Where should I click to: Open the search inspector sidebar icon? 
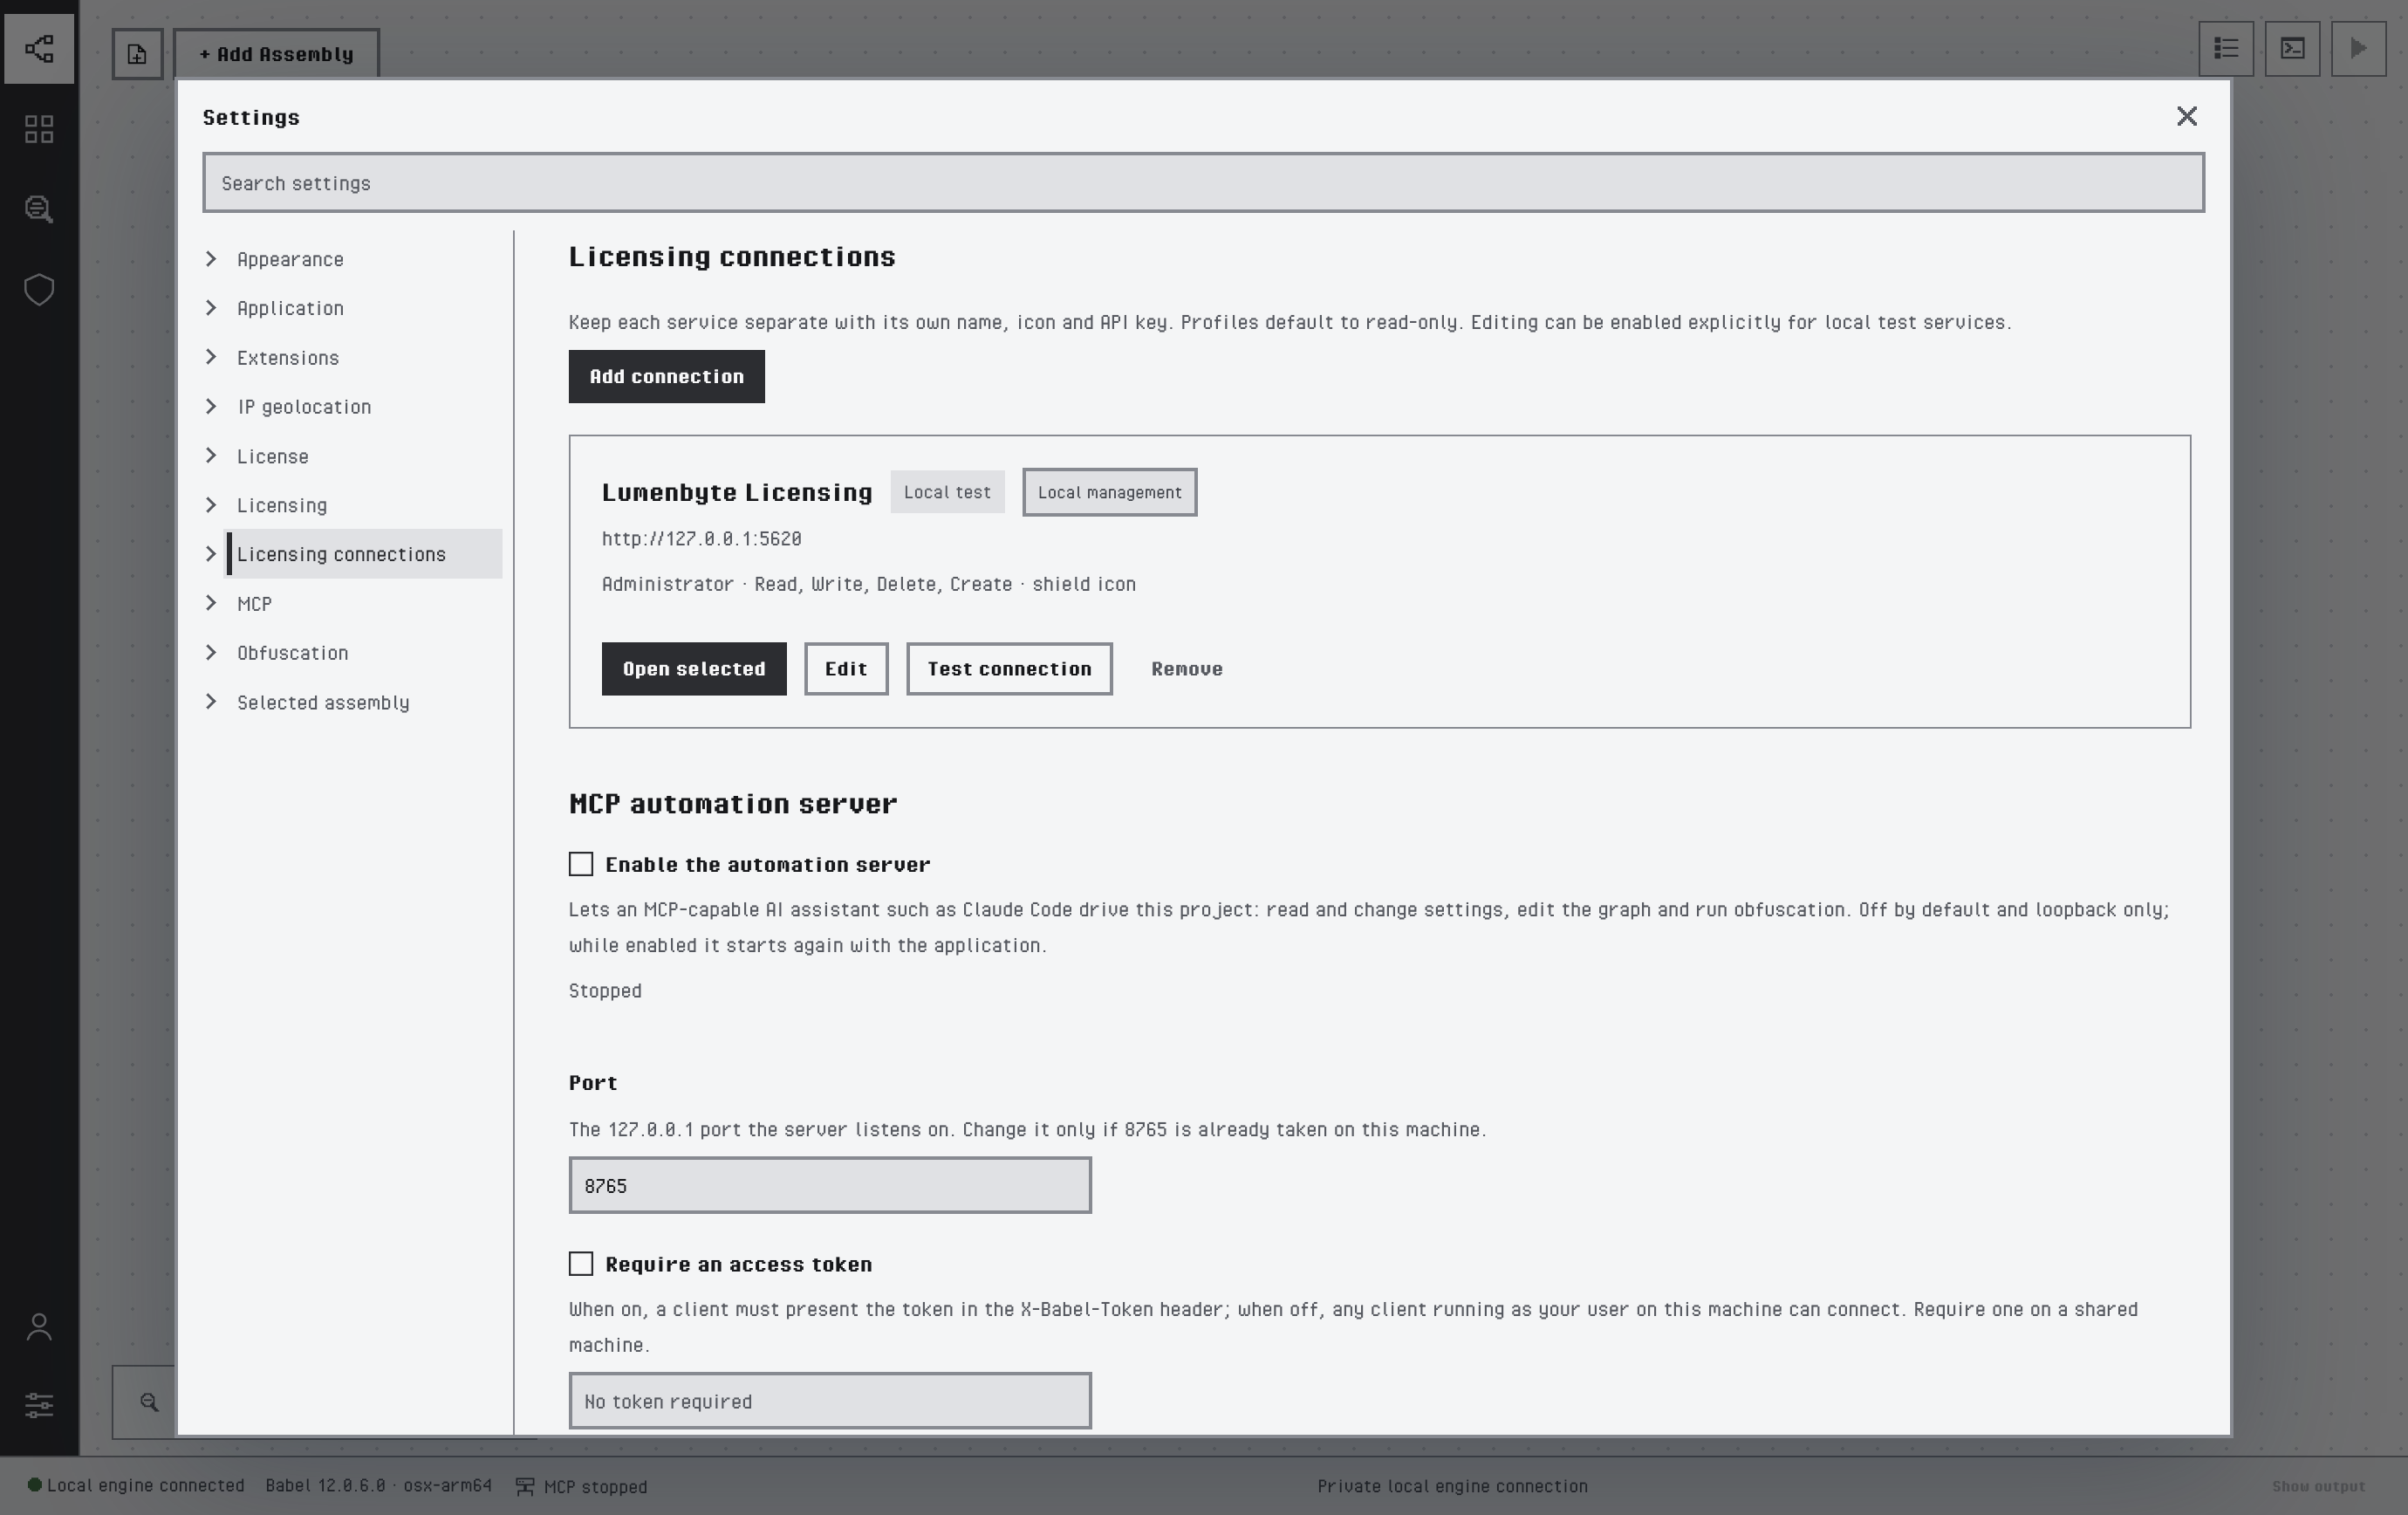coord(39,209)
